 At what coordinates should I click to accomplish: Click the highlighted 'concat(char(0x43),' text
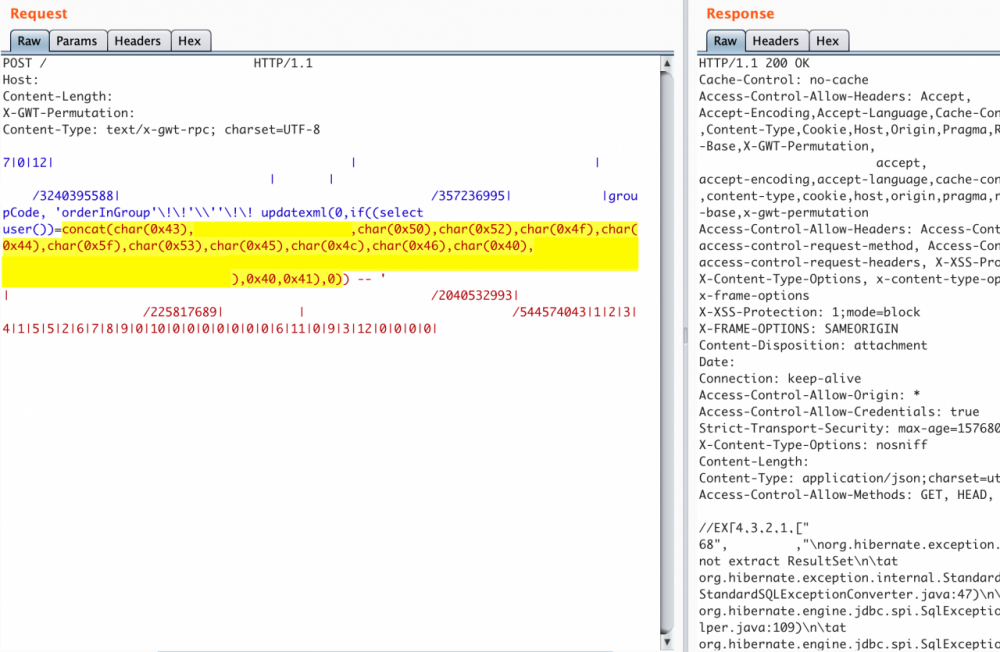128,229
